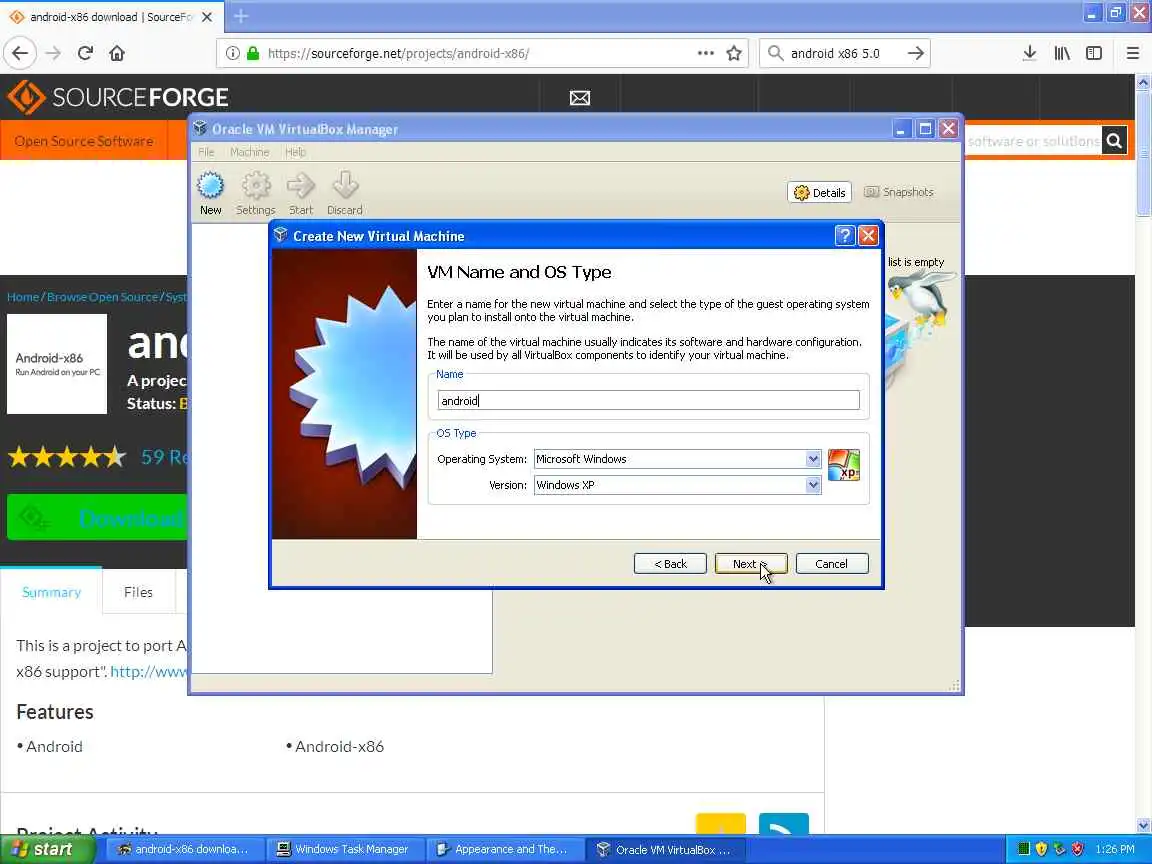Click Next to continue the wizard
Screen dimensions: 1152x864
click(751, 564)
